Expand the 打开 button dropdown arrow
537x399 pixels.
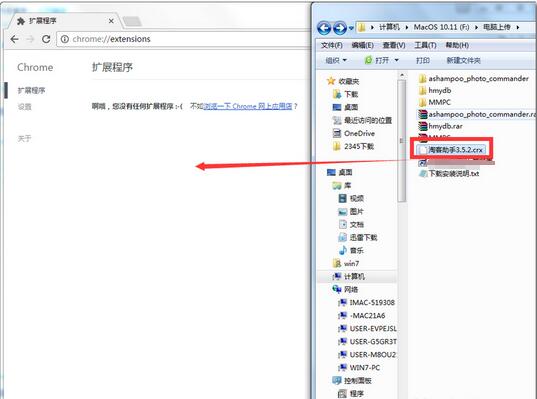(x=397, y=61)
